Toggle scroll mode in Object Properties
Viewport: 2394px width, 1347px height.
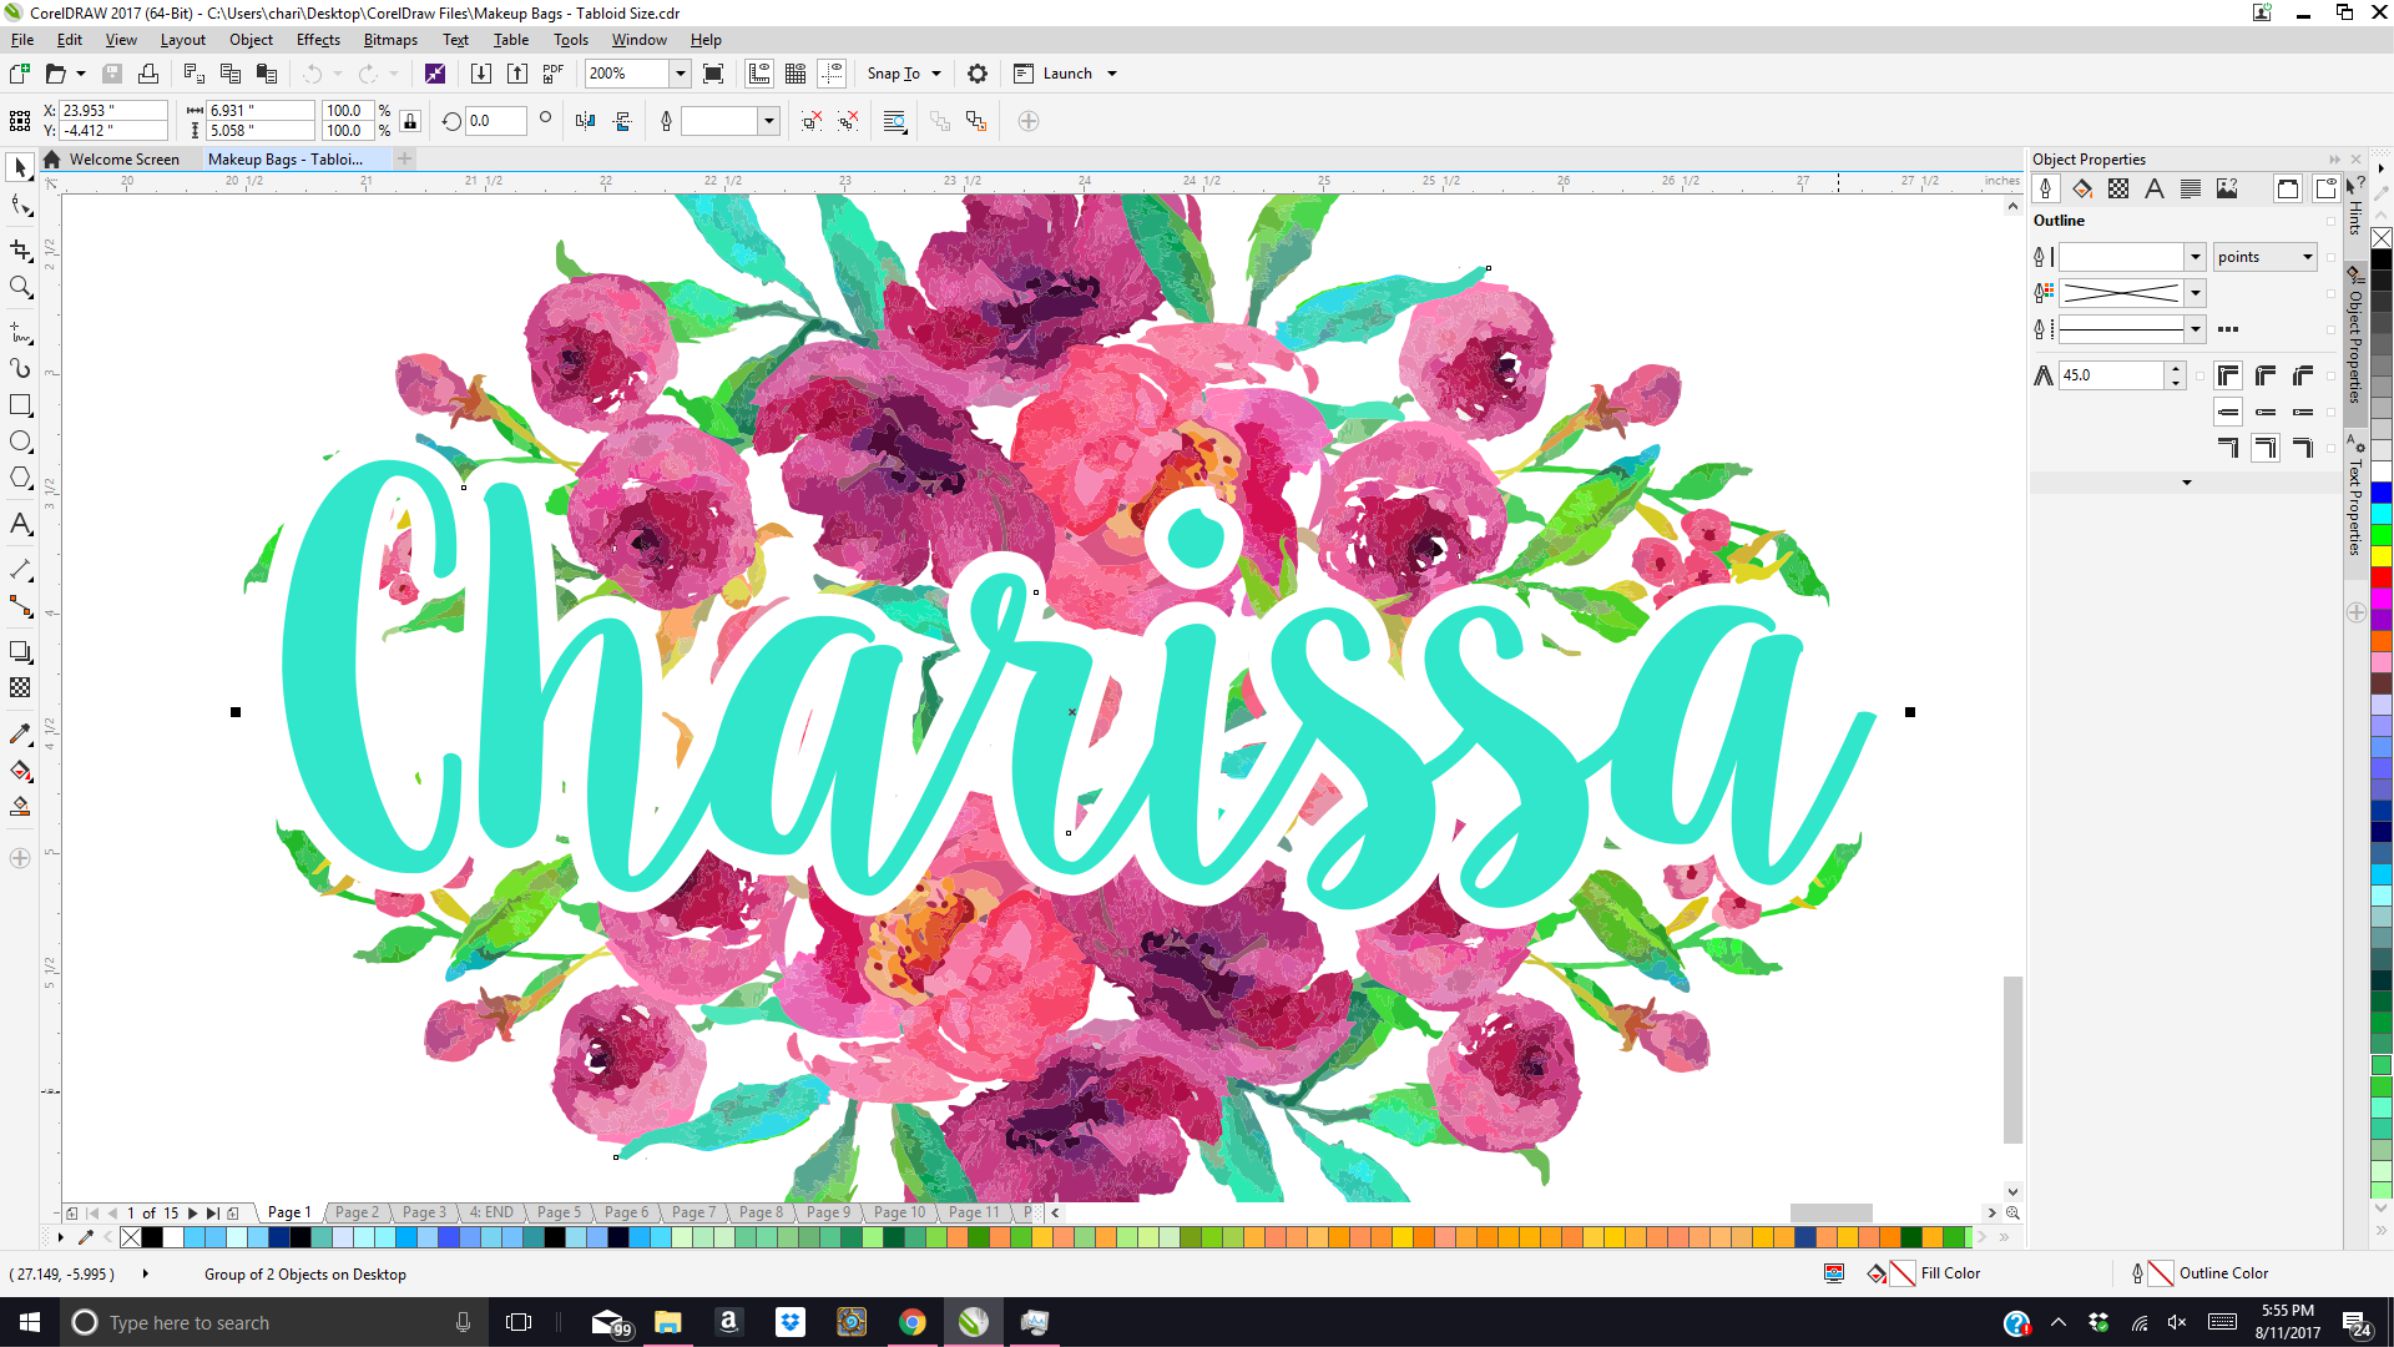(x=2287, y=189)
